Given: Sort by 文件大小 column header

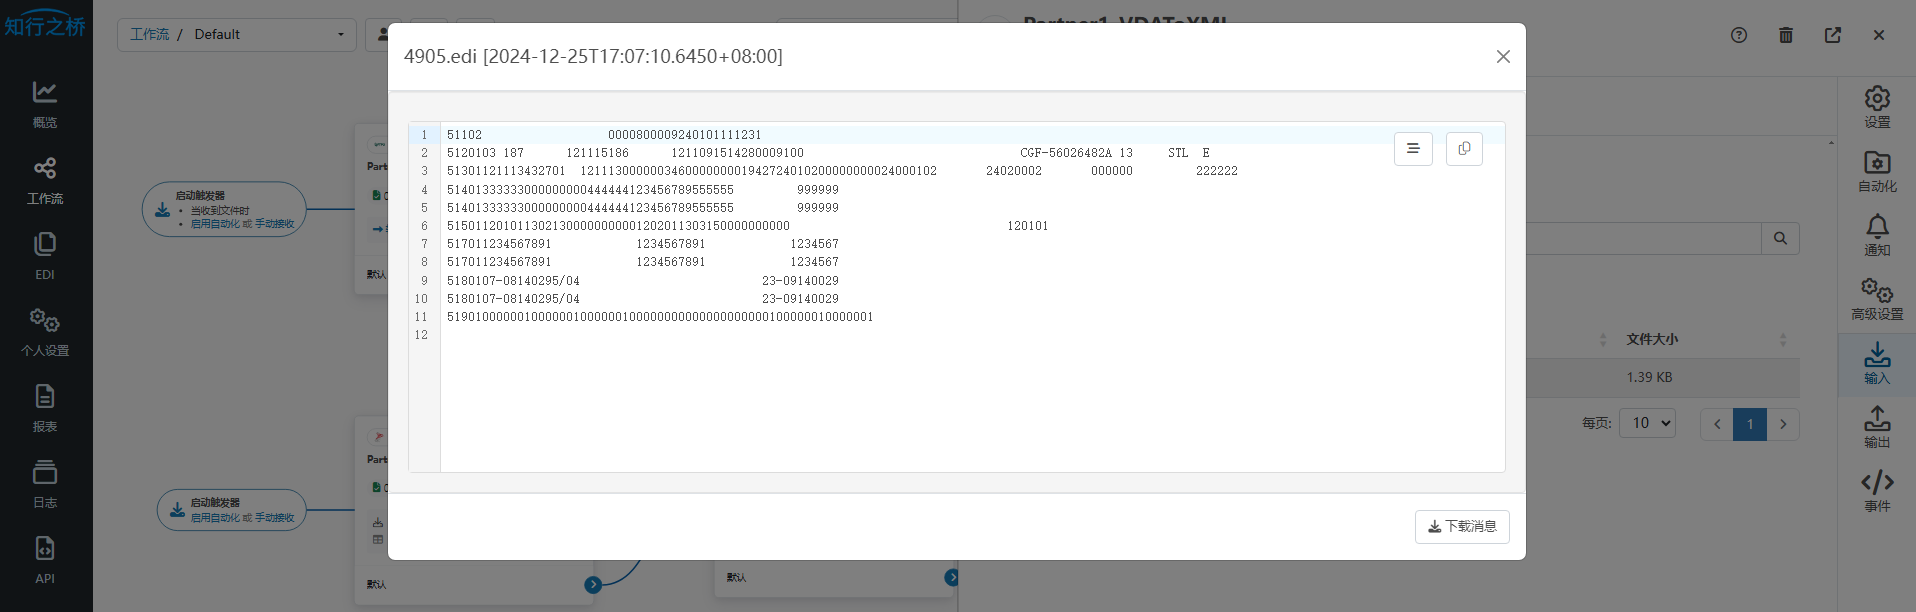Looking at the screenshot, I should pos(1652,339).
